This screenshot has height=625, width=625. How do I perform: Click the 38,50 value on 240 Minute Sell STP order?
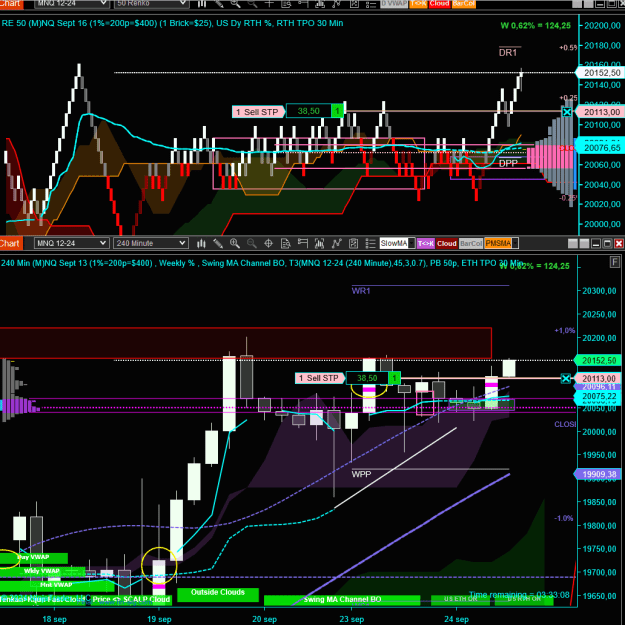[x=367, y=378]
